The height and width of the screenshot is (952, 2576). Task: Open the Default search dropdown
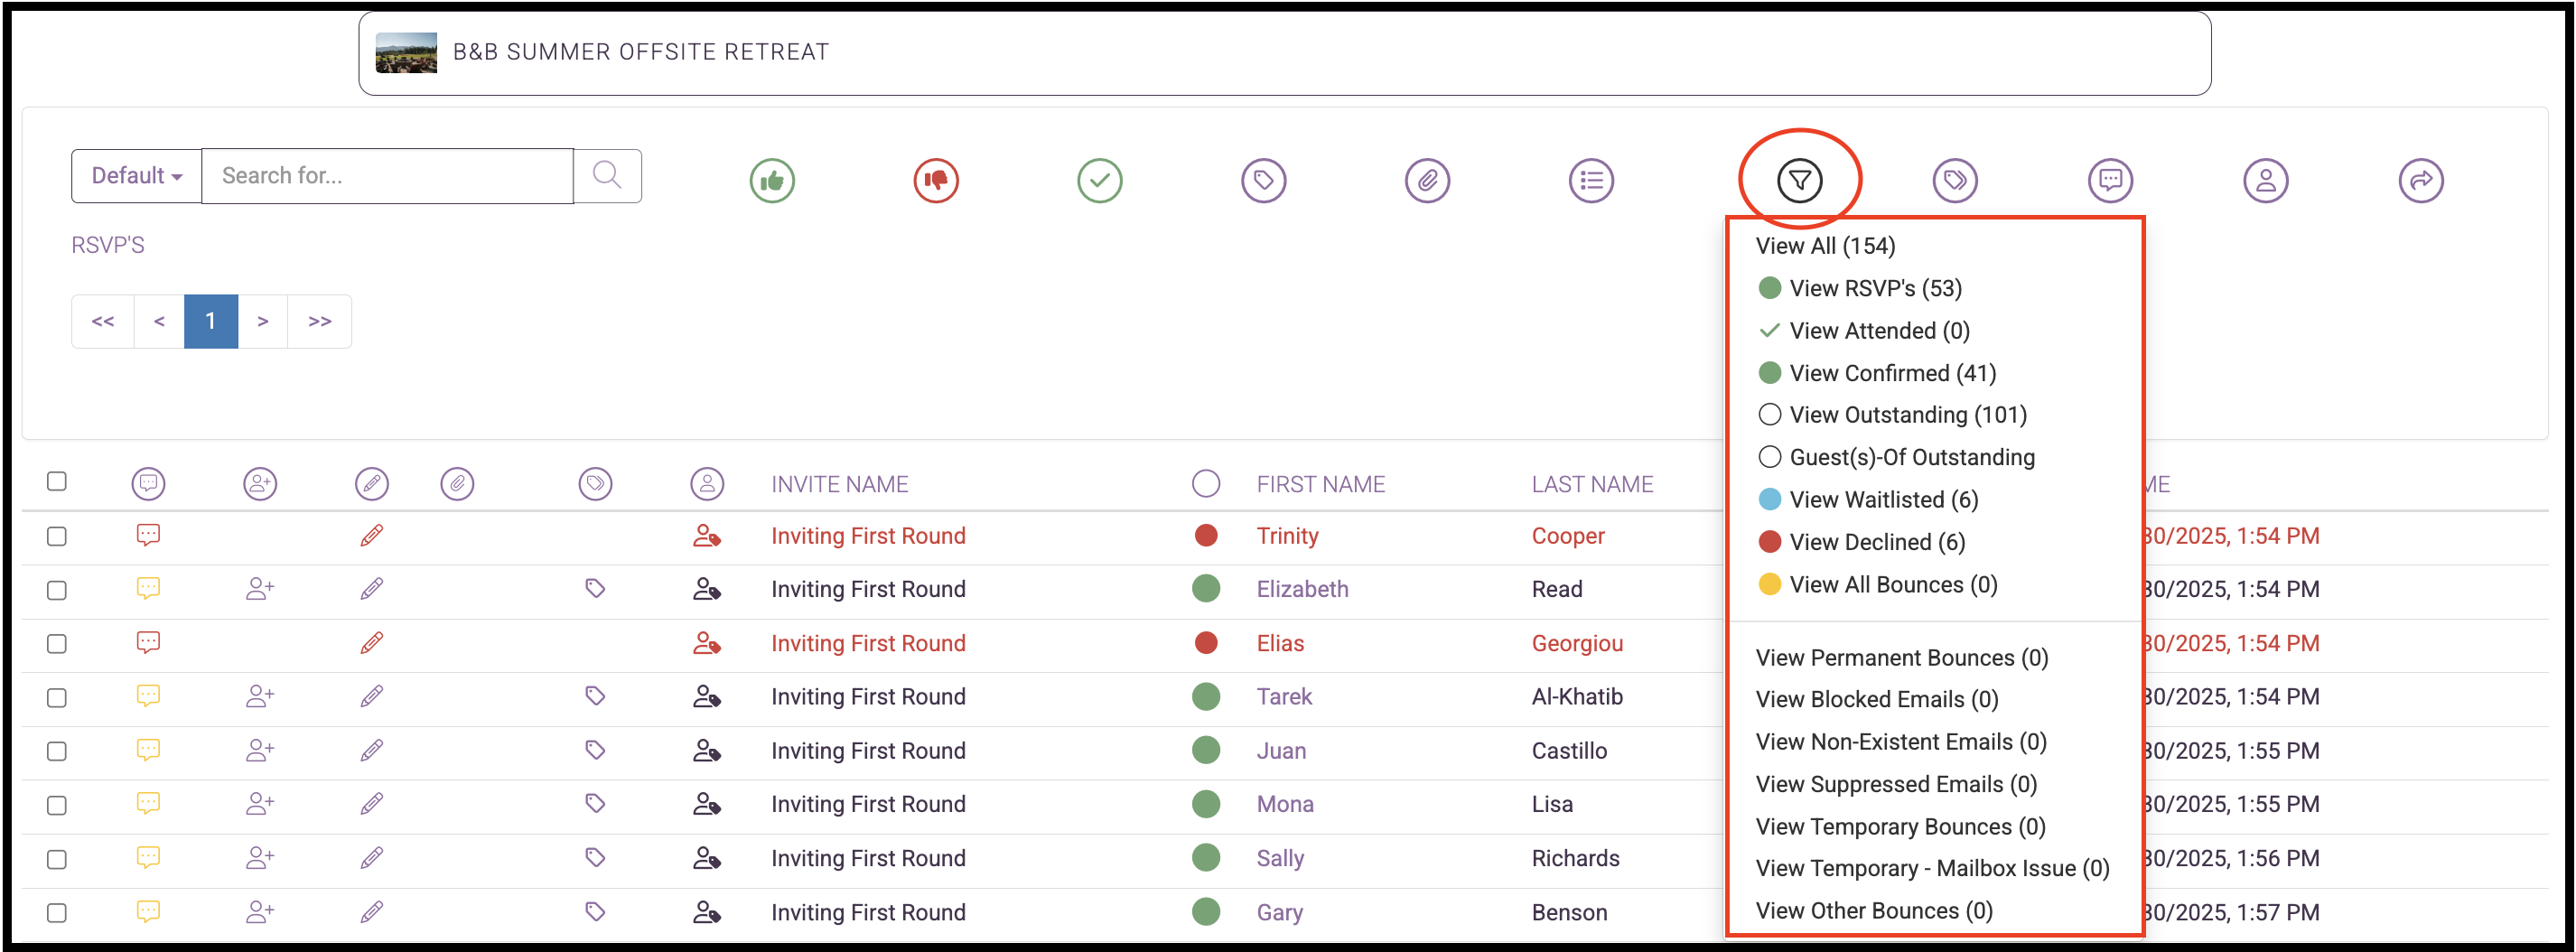pos(137,176)
